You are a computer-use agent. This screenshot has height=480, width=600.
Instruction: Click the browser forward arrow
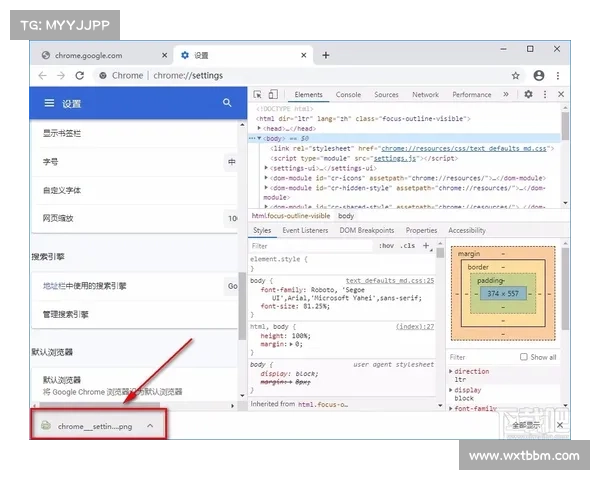(x=61, y=75)
